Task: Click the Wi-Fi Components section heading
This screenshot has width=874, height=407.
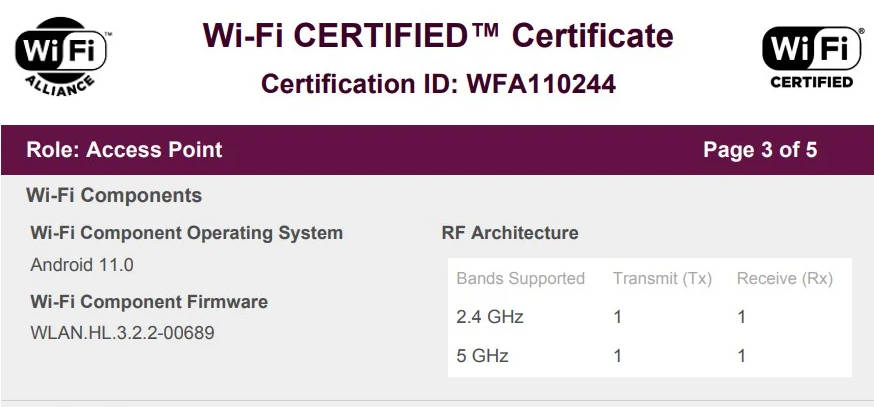Action: tap(114, 196)
